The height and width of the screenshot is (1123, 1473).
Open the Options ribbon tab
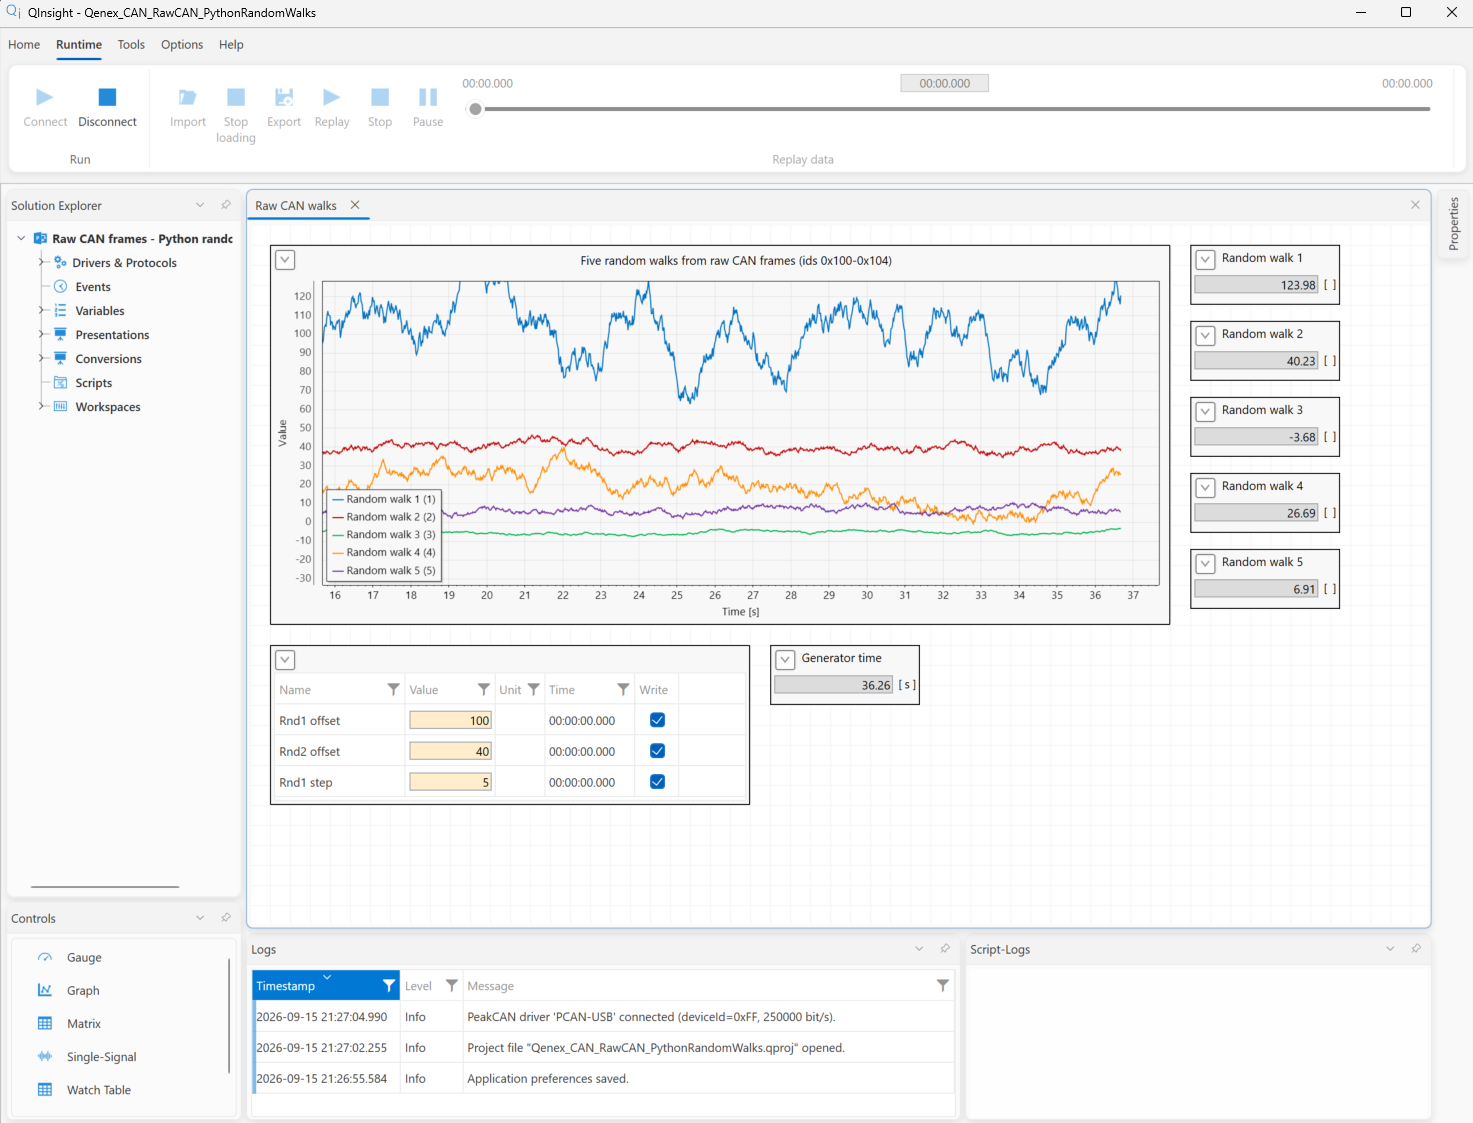pos(182,45)
